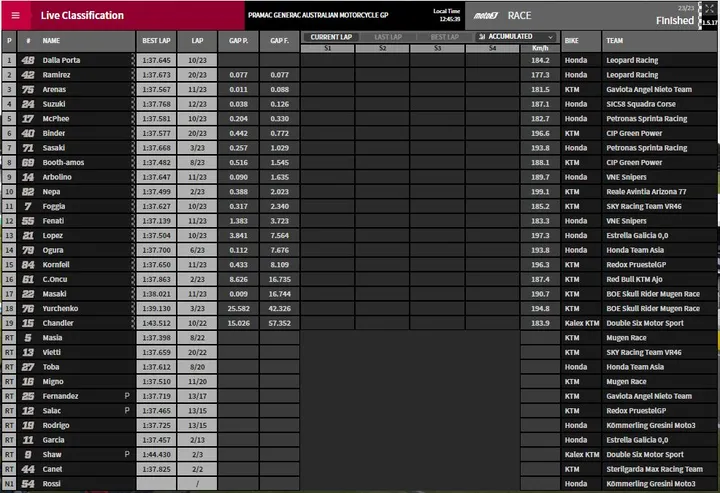
Task: Click gap to first value 57.352
Action: coord(280,323)
